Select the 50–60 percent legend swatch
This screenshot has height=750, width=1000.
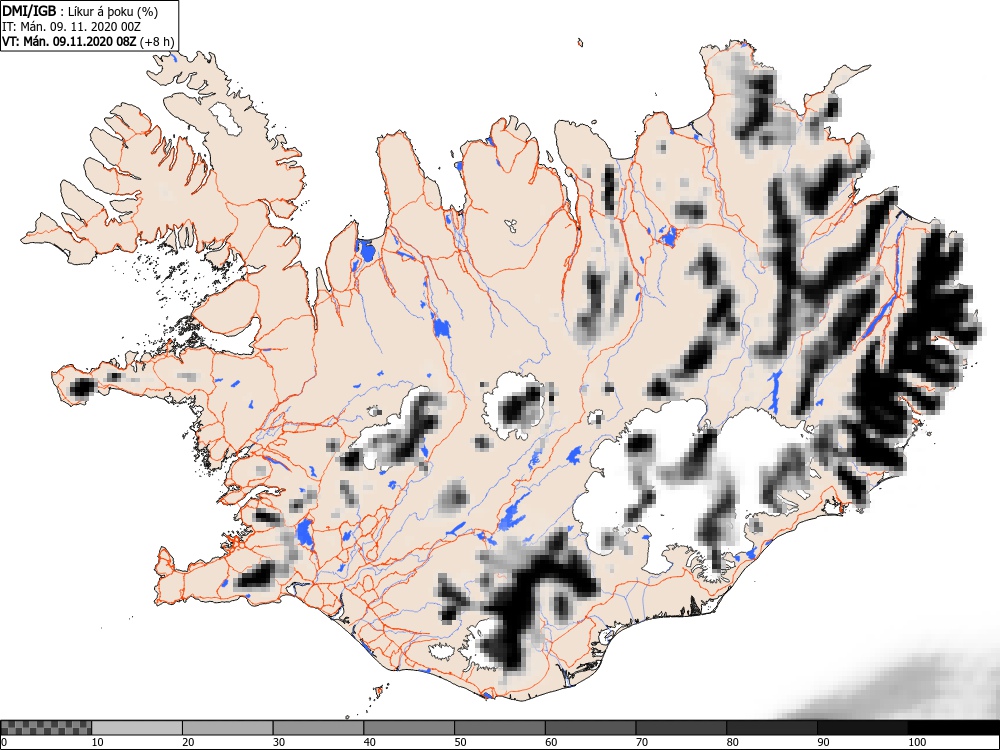click(500, 728)
